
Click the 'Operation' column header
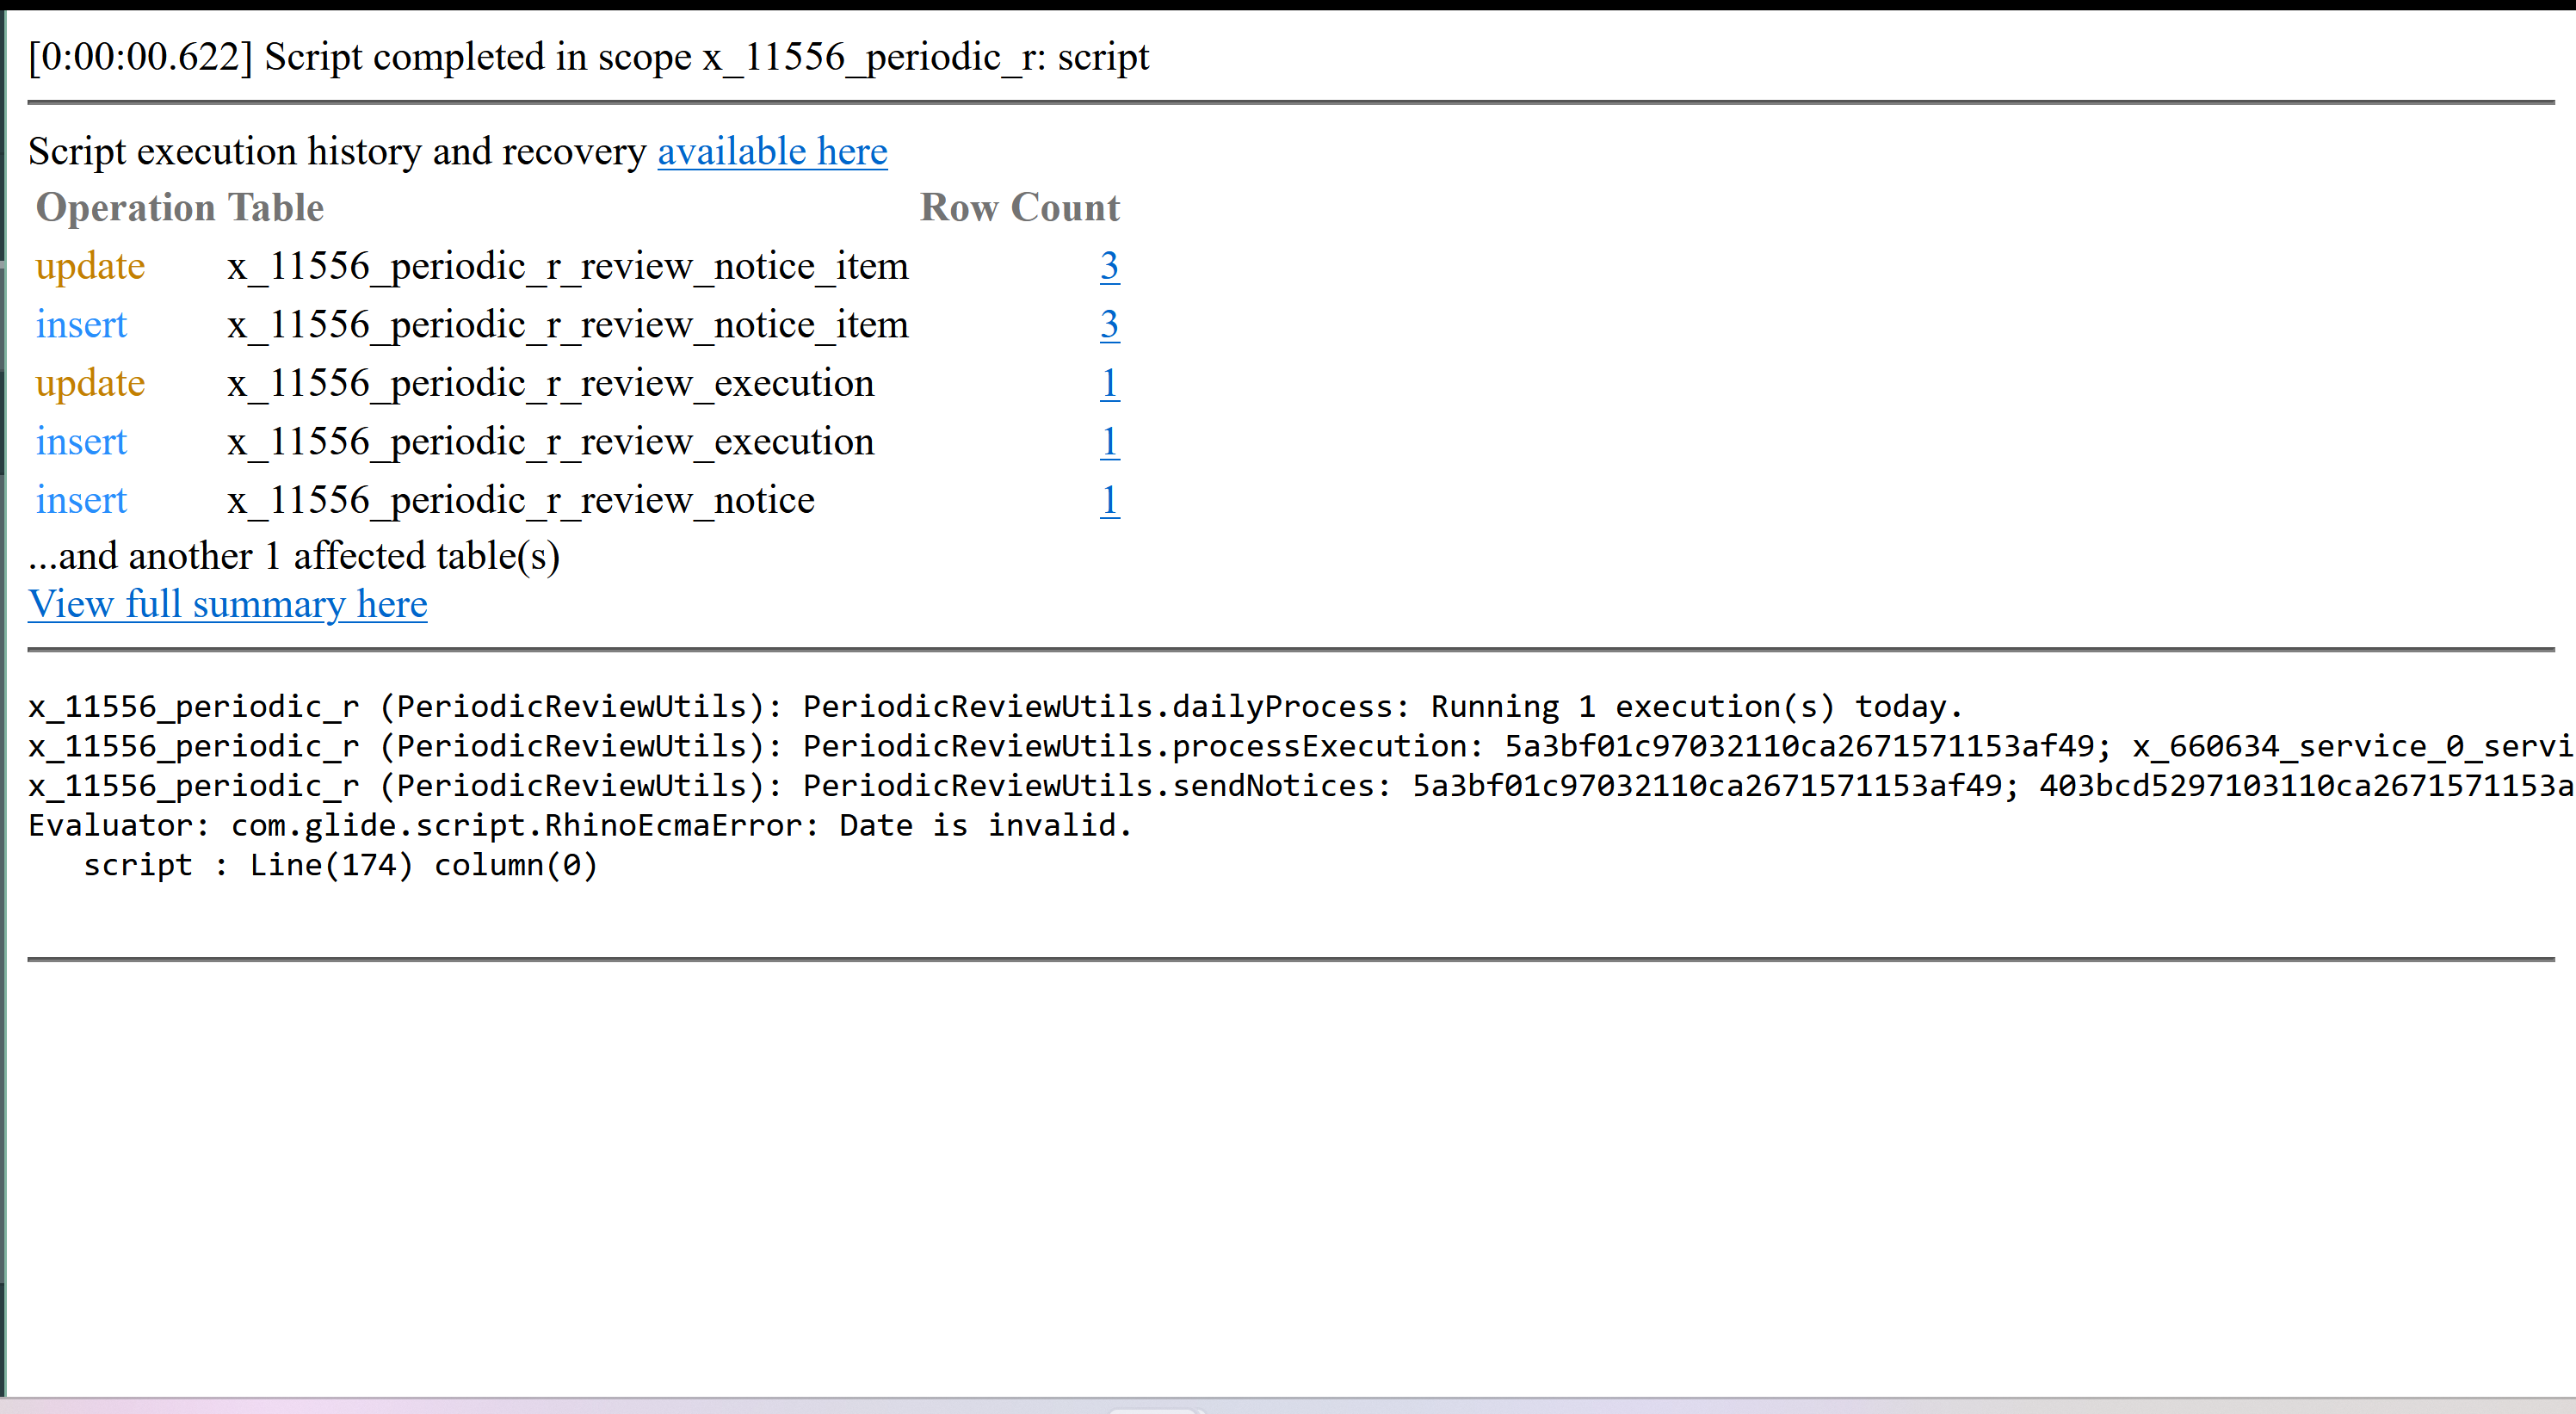(125, 208)
